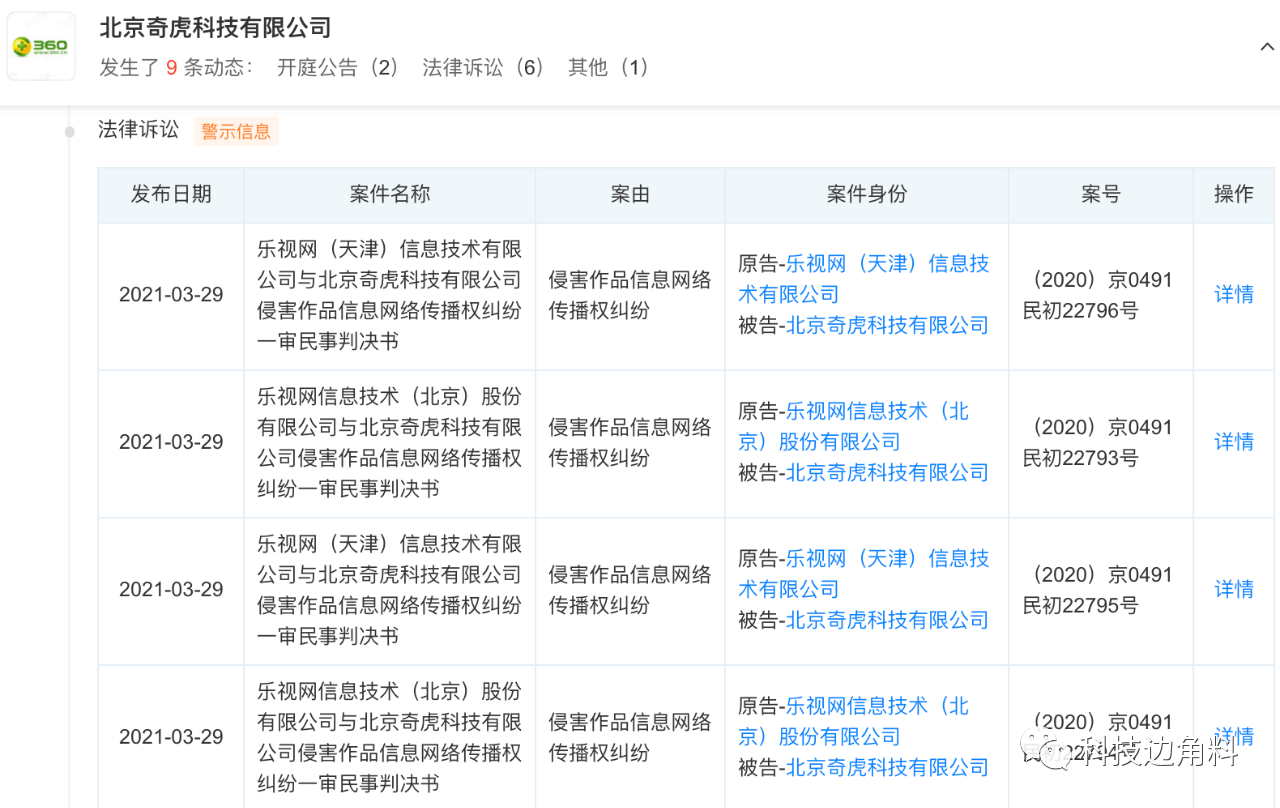Open defendant 北京奇虎科技有限公司 link in 22796 row
This screenshot has height=808, width=1280.
(x=887, y=325)
